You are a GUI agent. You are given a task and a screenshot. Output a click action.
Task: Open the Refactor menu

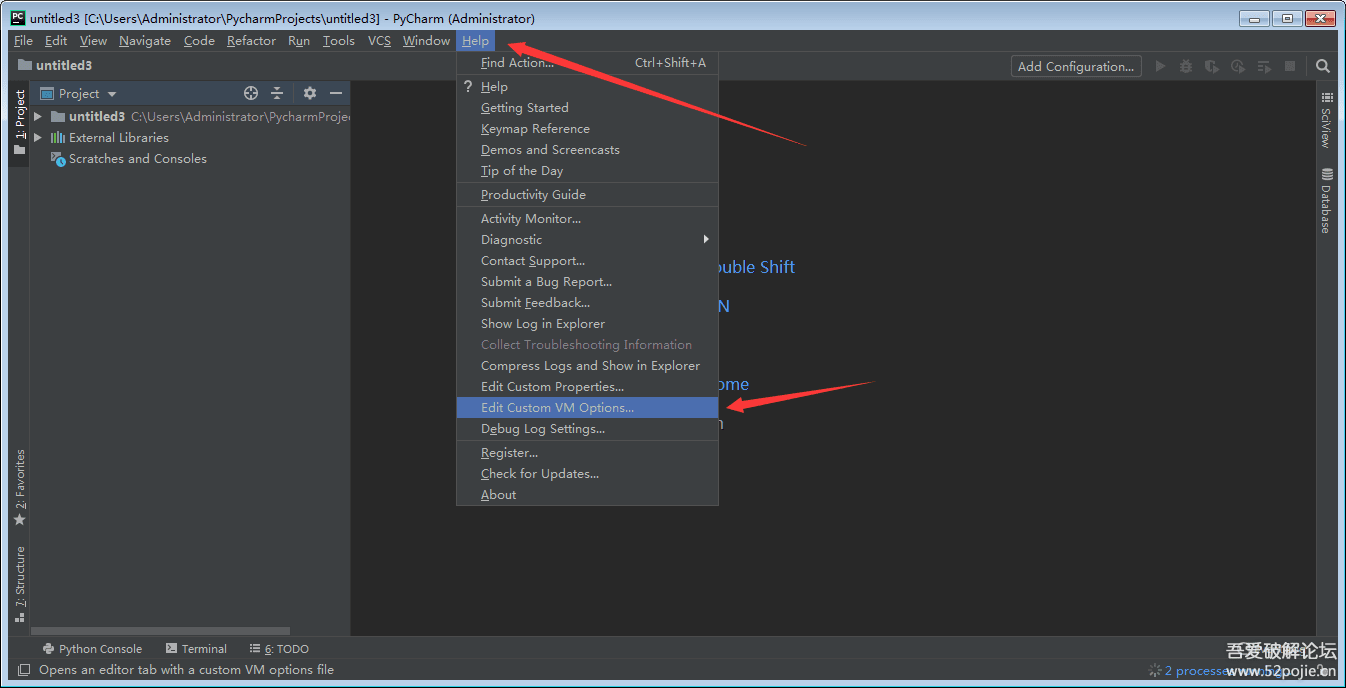(251, 41)
